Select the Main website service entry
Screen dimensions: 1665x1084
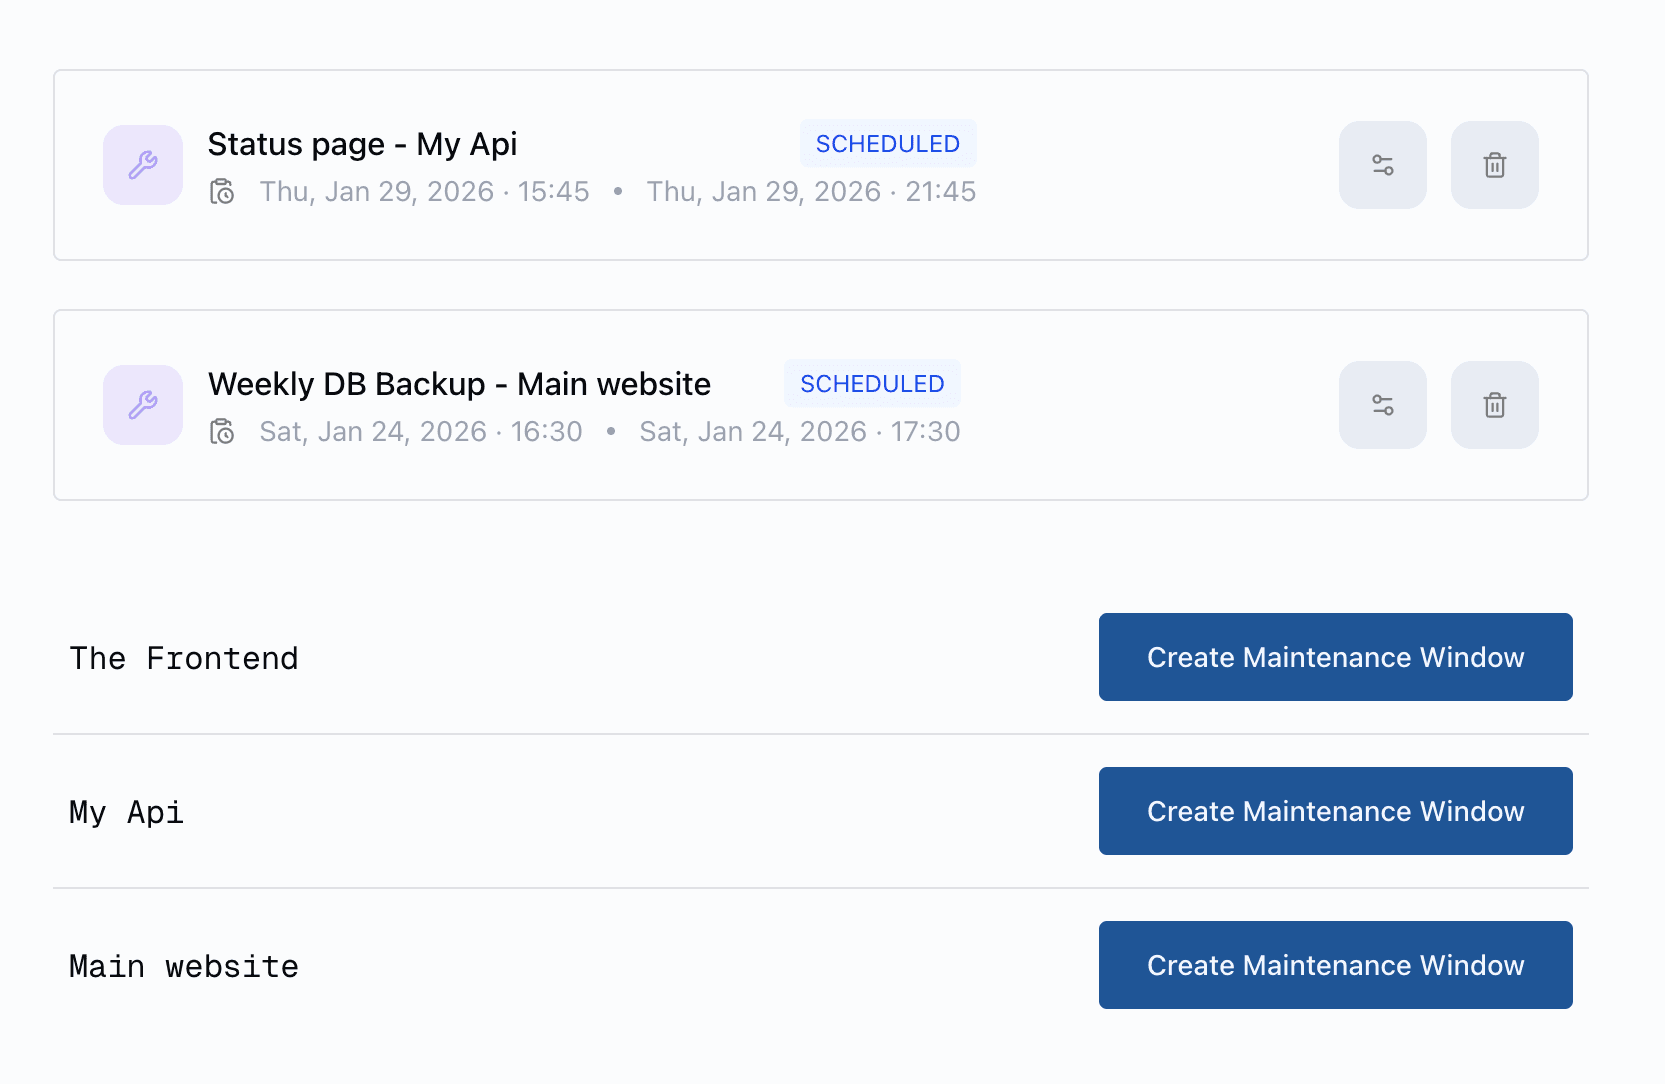pos(183,965)
